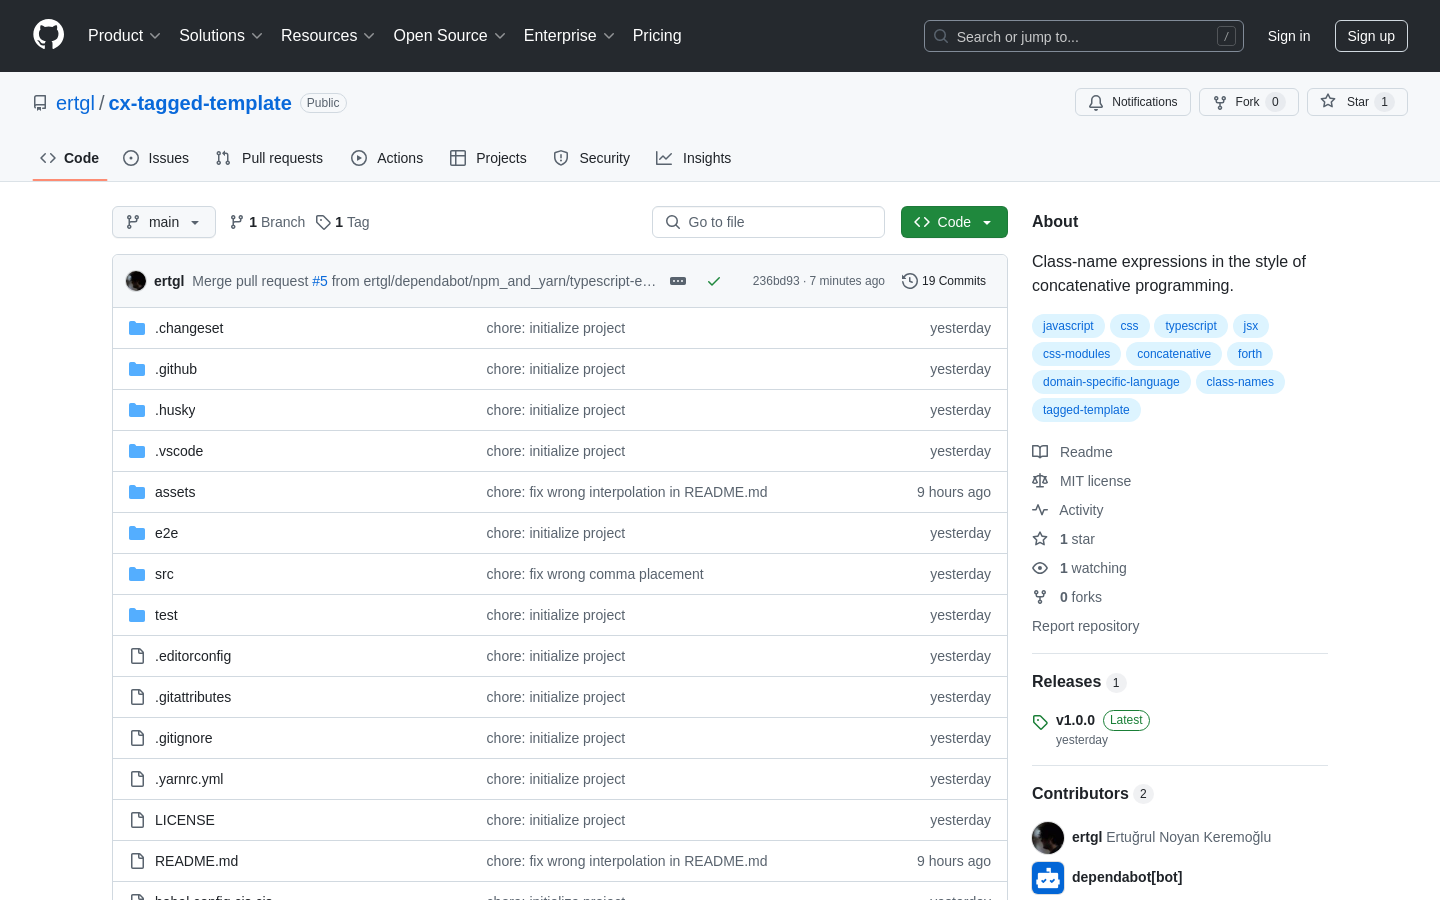This screenshot has width=1440, height=900.
Task: Expand the Open Source menu
Action: tap(450, 35)
